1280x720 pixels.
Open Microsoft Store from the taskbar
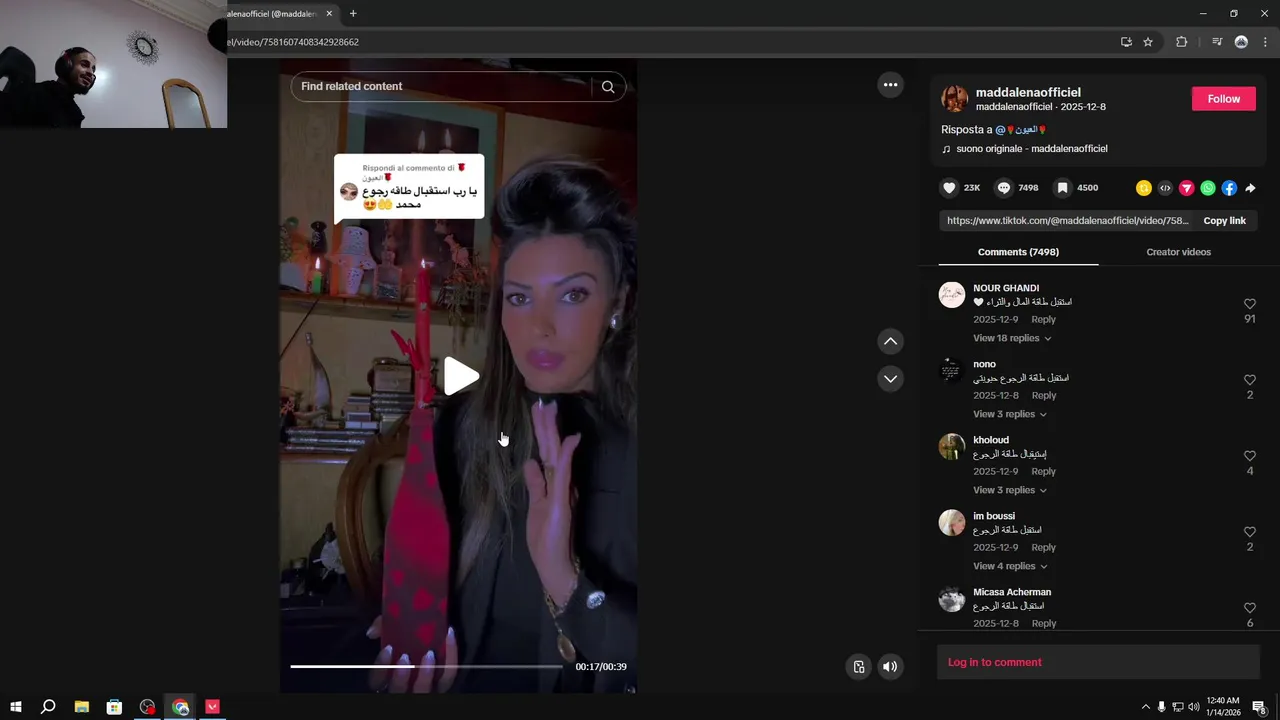coord(115,707)
